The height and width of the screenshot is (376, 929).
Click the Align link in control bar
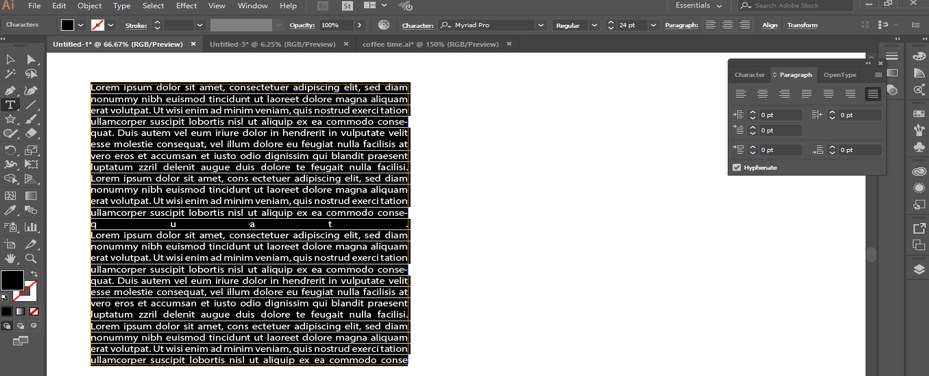(770, 25)
